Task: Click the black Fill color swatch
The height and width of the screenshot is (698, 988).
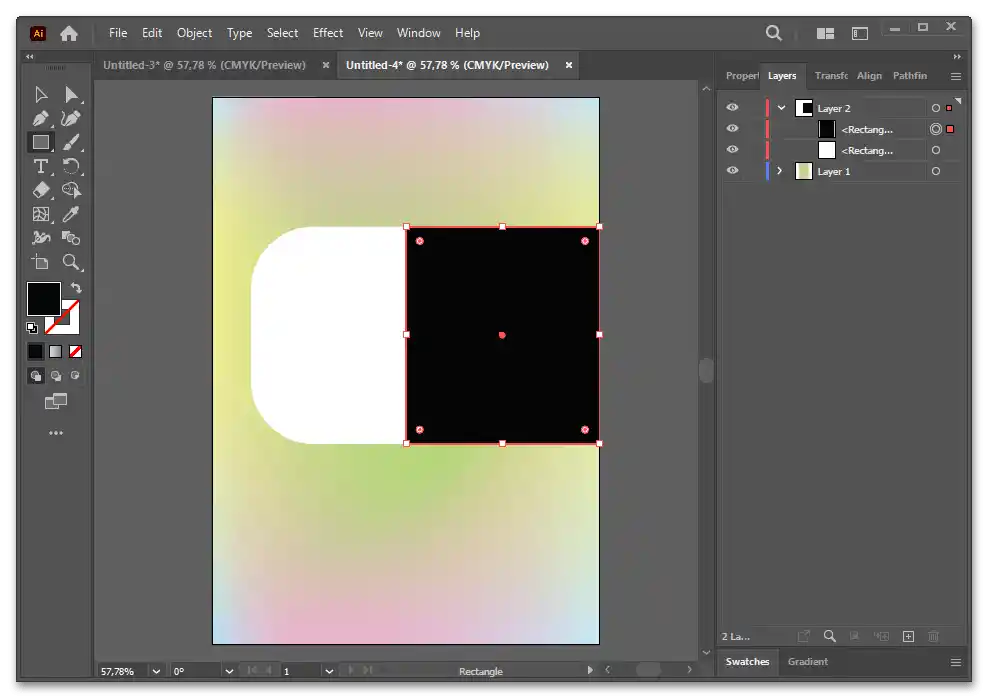Action: 43,298
